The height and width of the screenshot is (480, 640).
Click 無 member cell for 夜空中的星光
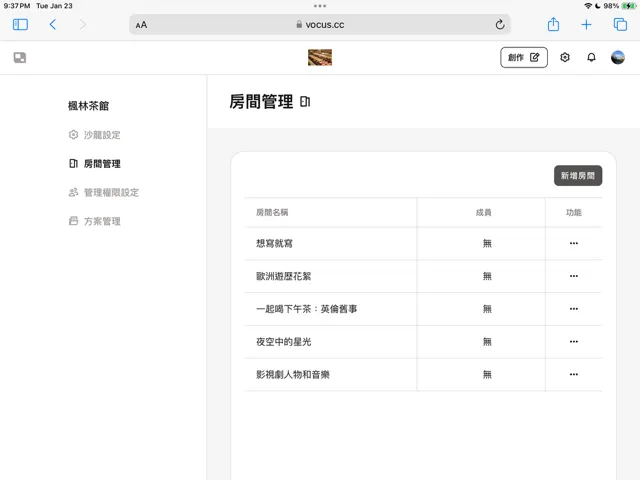[x=487, y=342]
